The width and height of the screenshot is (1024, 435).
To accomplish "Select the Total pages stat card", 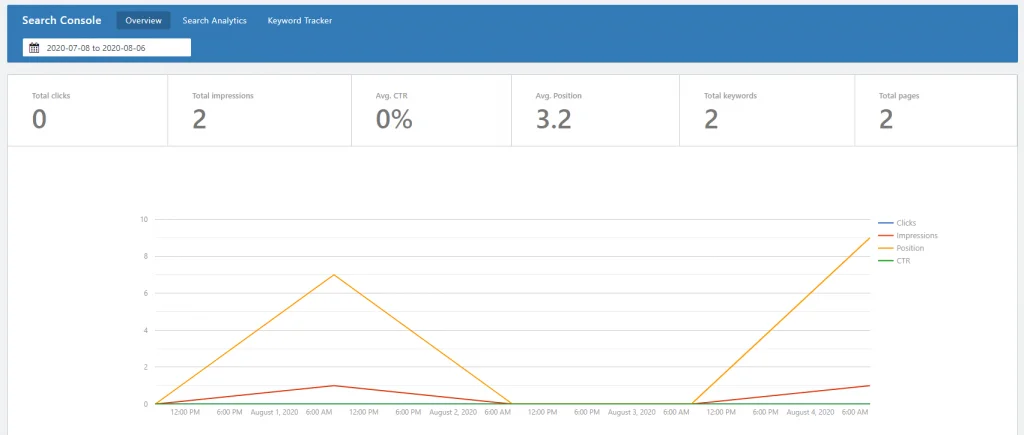I will tap(935, 110).
